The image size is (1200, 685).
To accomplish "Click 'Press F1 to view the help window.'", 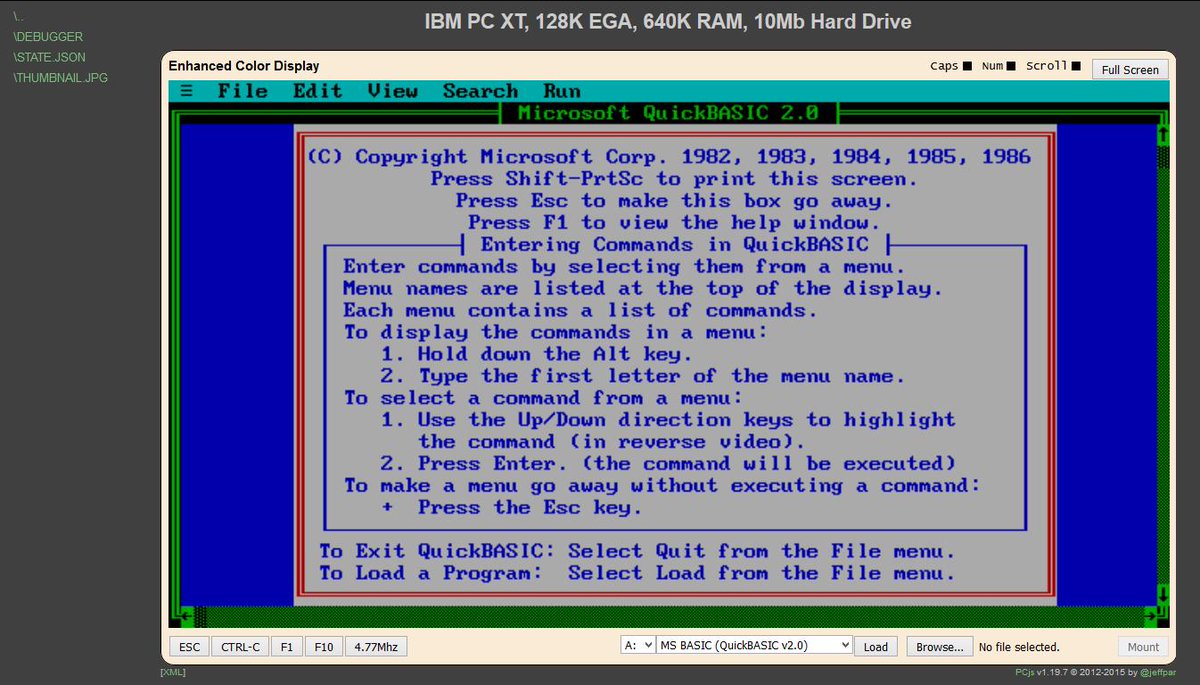I will (675, 222).
